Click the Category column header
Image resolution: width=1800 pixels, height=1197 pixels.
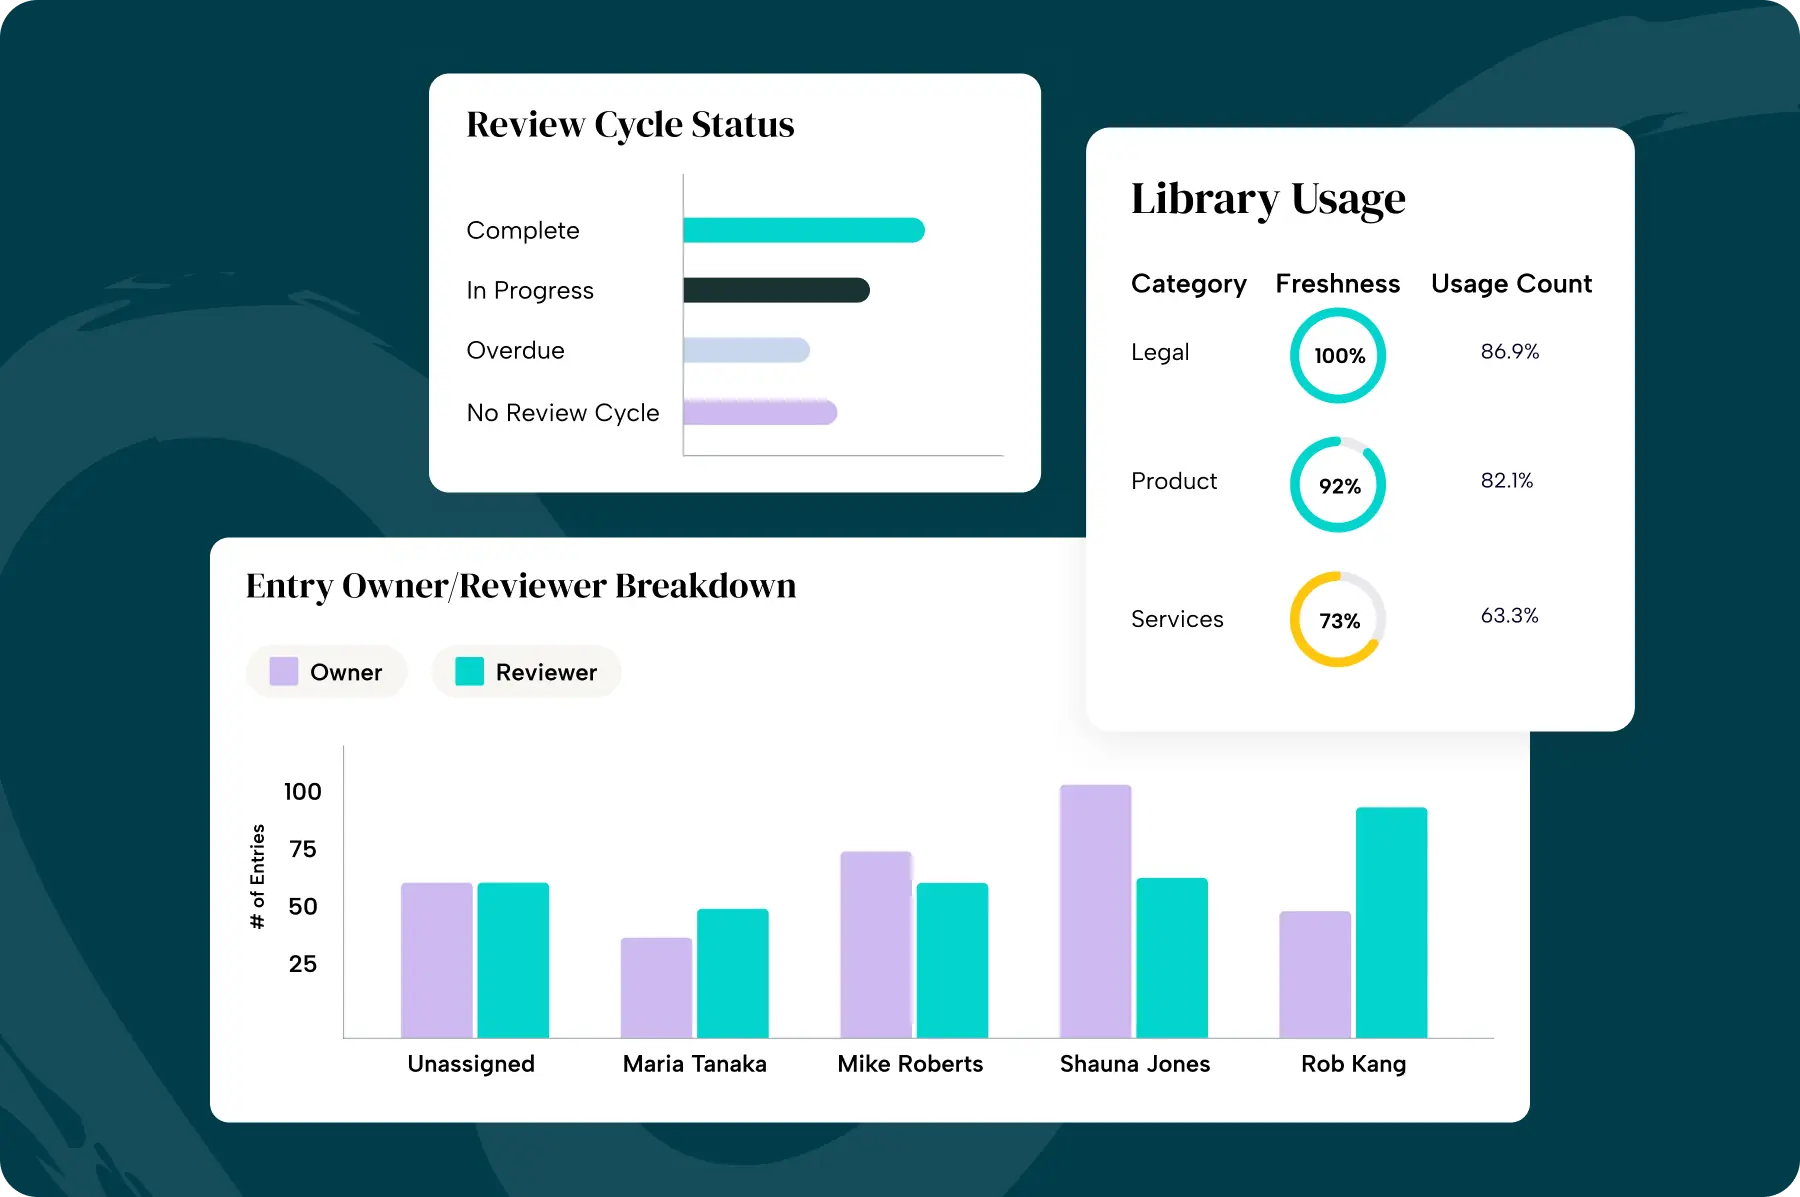pos(1188,284)
